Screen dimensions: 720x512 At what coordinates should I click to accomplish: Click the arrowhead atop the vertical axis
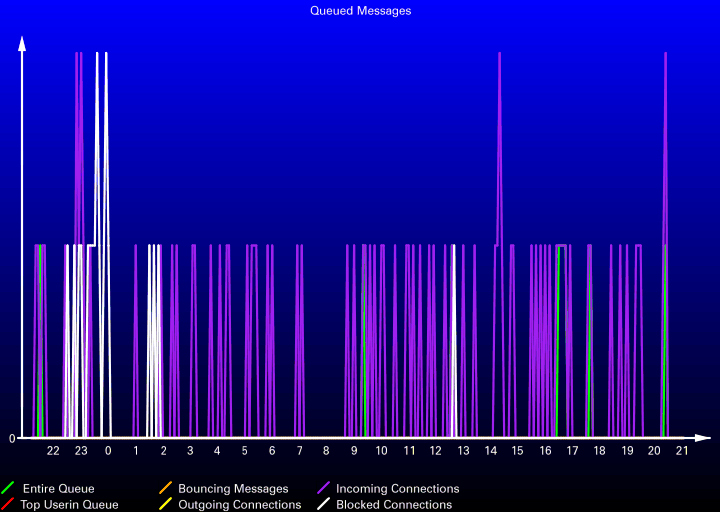tap(22, 42)
